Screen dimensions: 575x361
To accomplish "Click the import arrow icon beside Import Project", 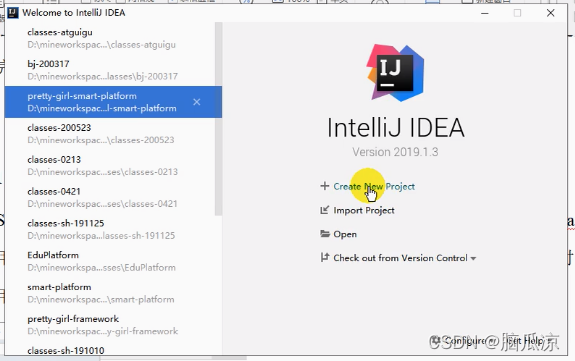I will pyautogui.click(x=325, y=210).
